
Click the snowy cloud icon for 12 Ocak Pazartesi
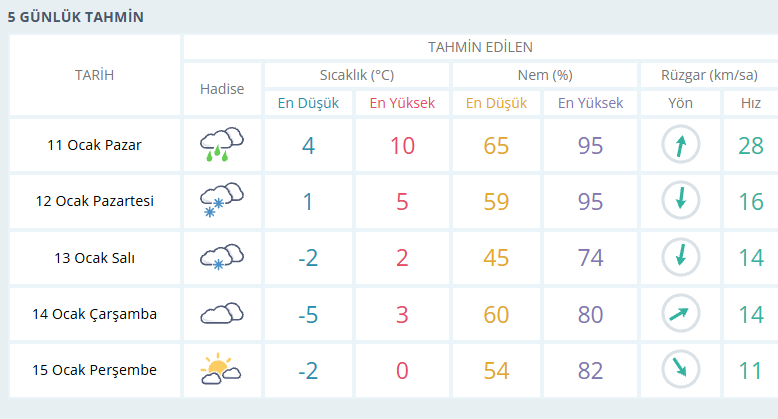[x=222, y=201]
